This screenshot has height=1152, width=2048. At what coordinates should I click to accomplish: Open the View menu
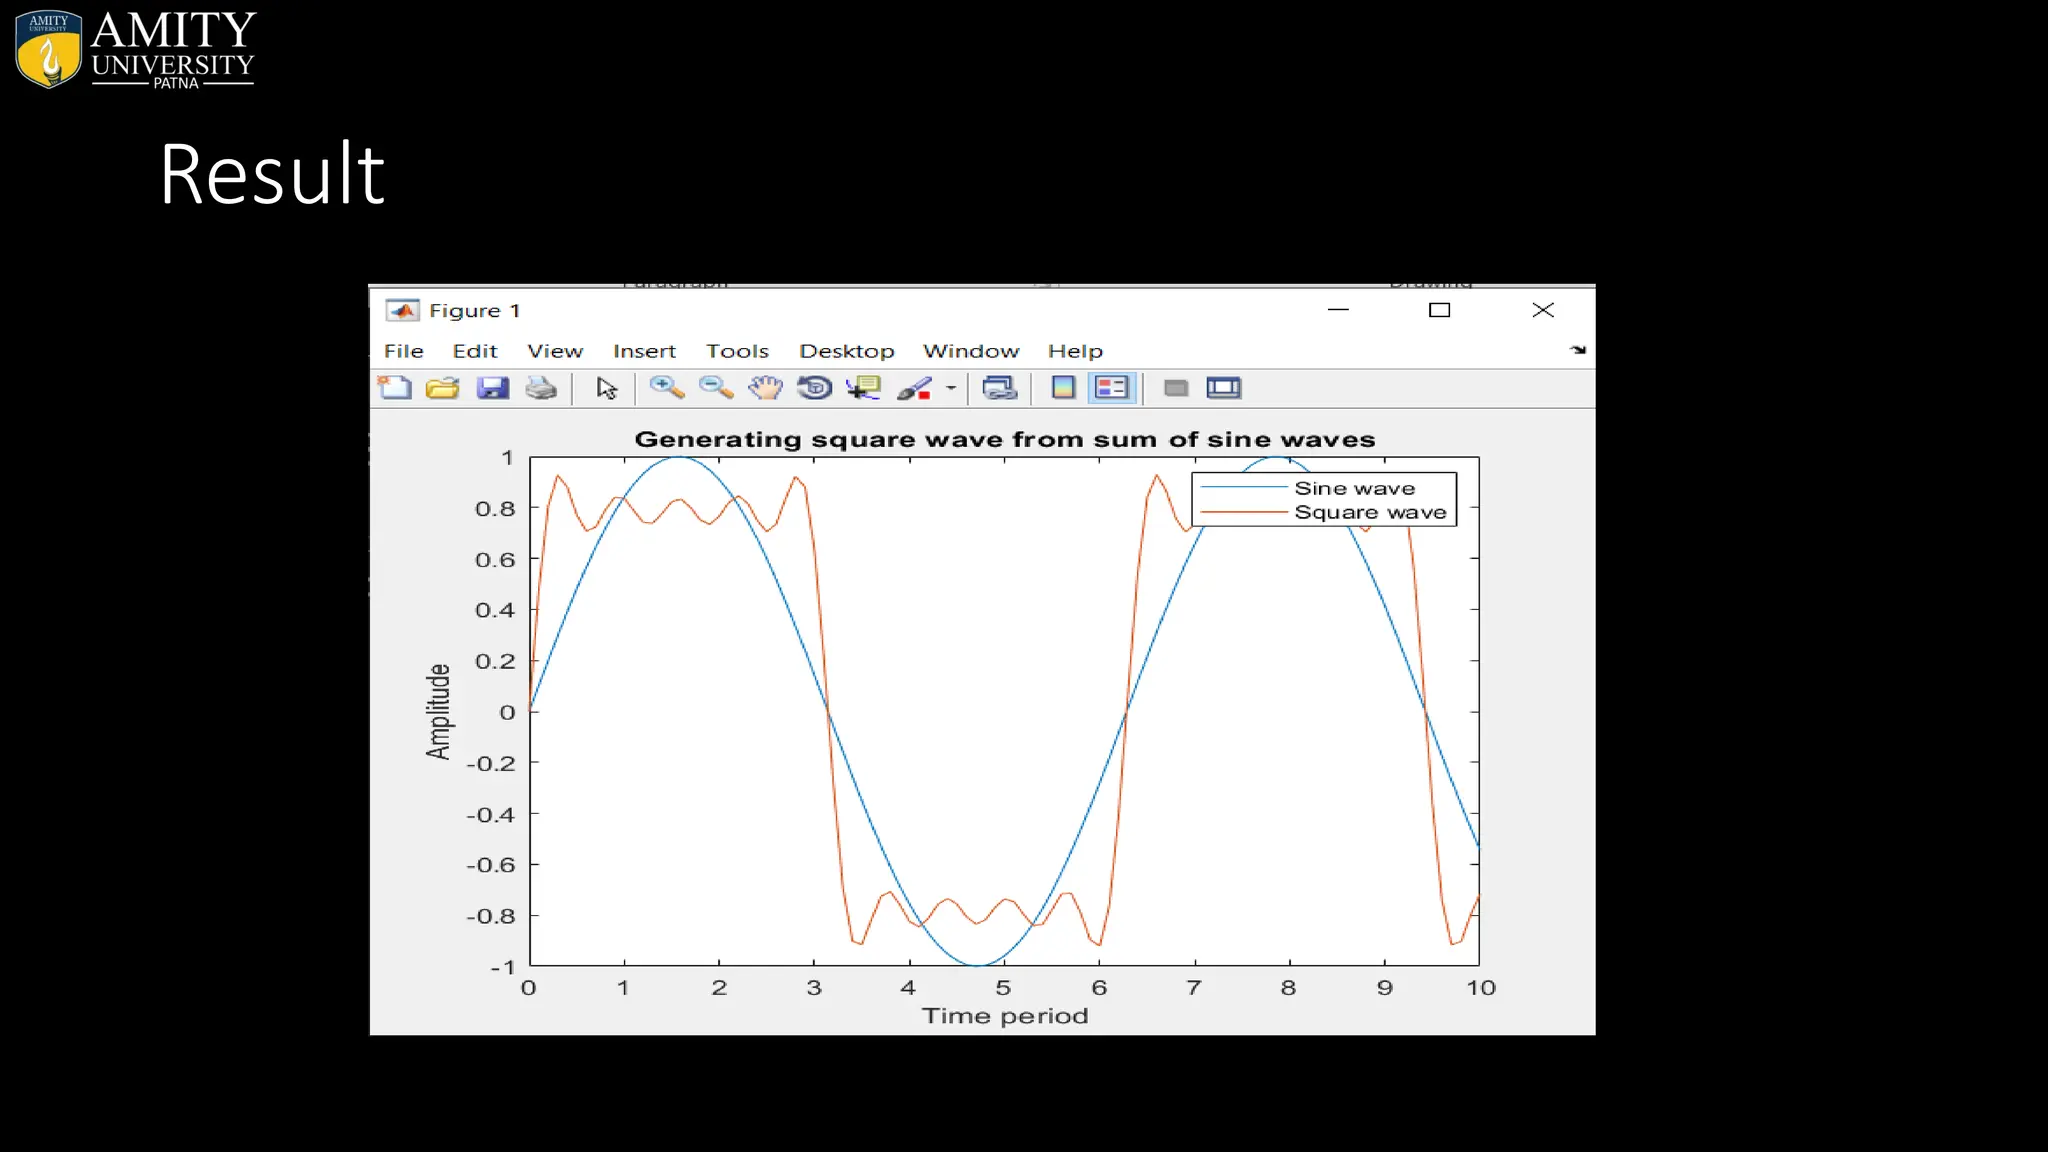point(555,351)
